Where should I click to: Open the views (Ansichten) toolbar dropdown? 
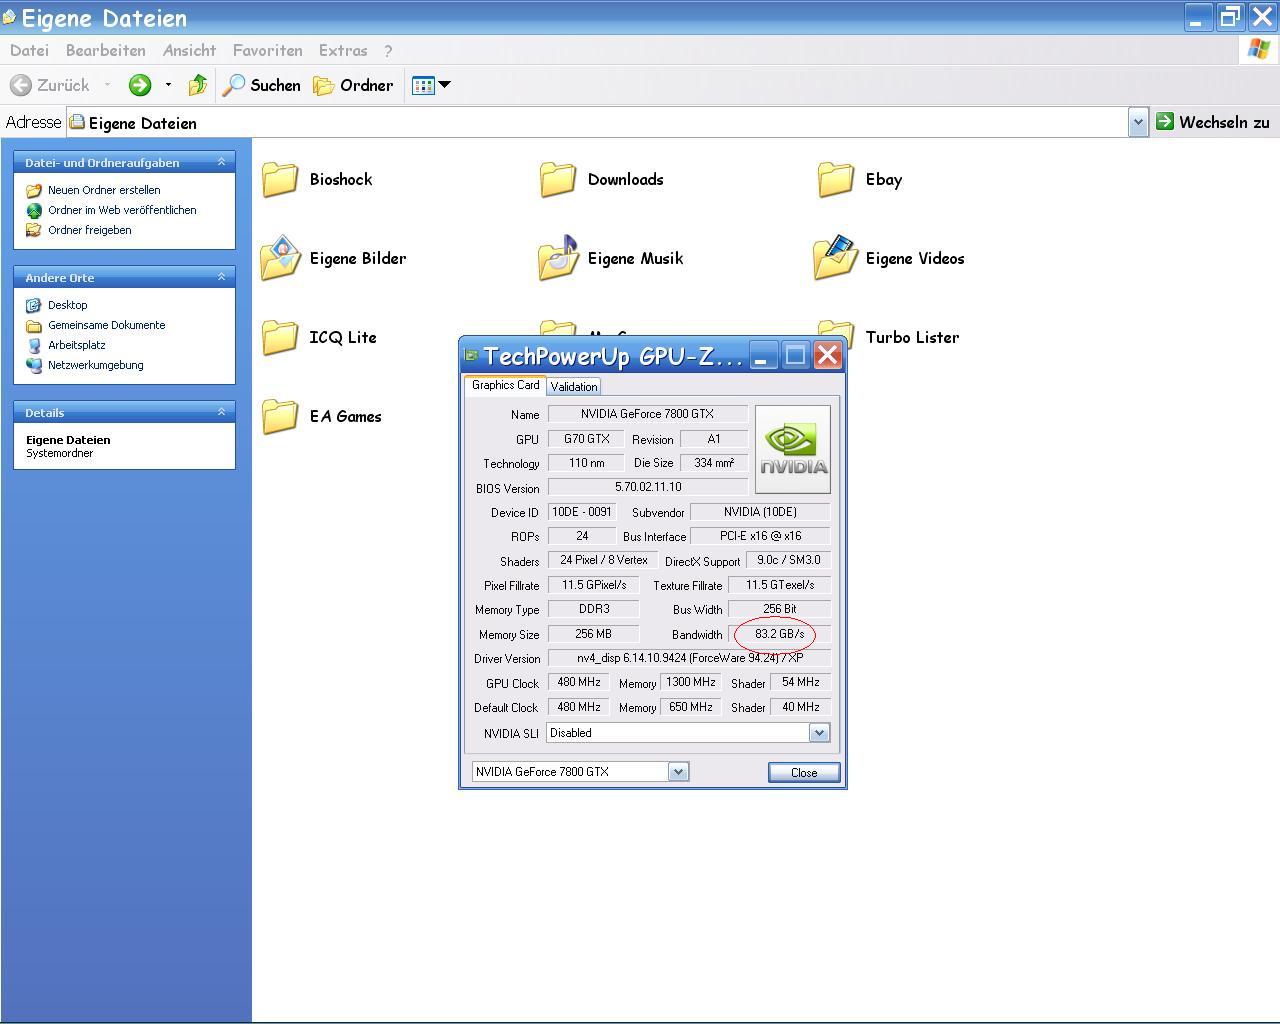[x=432, y=86]
